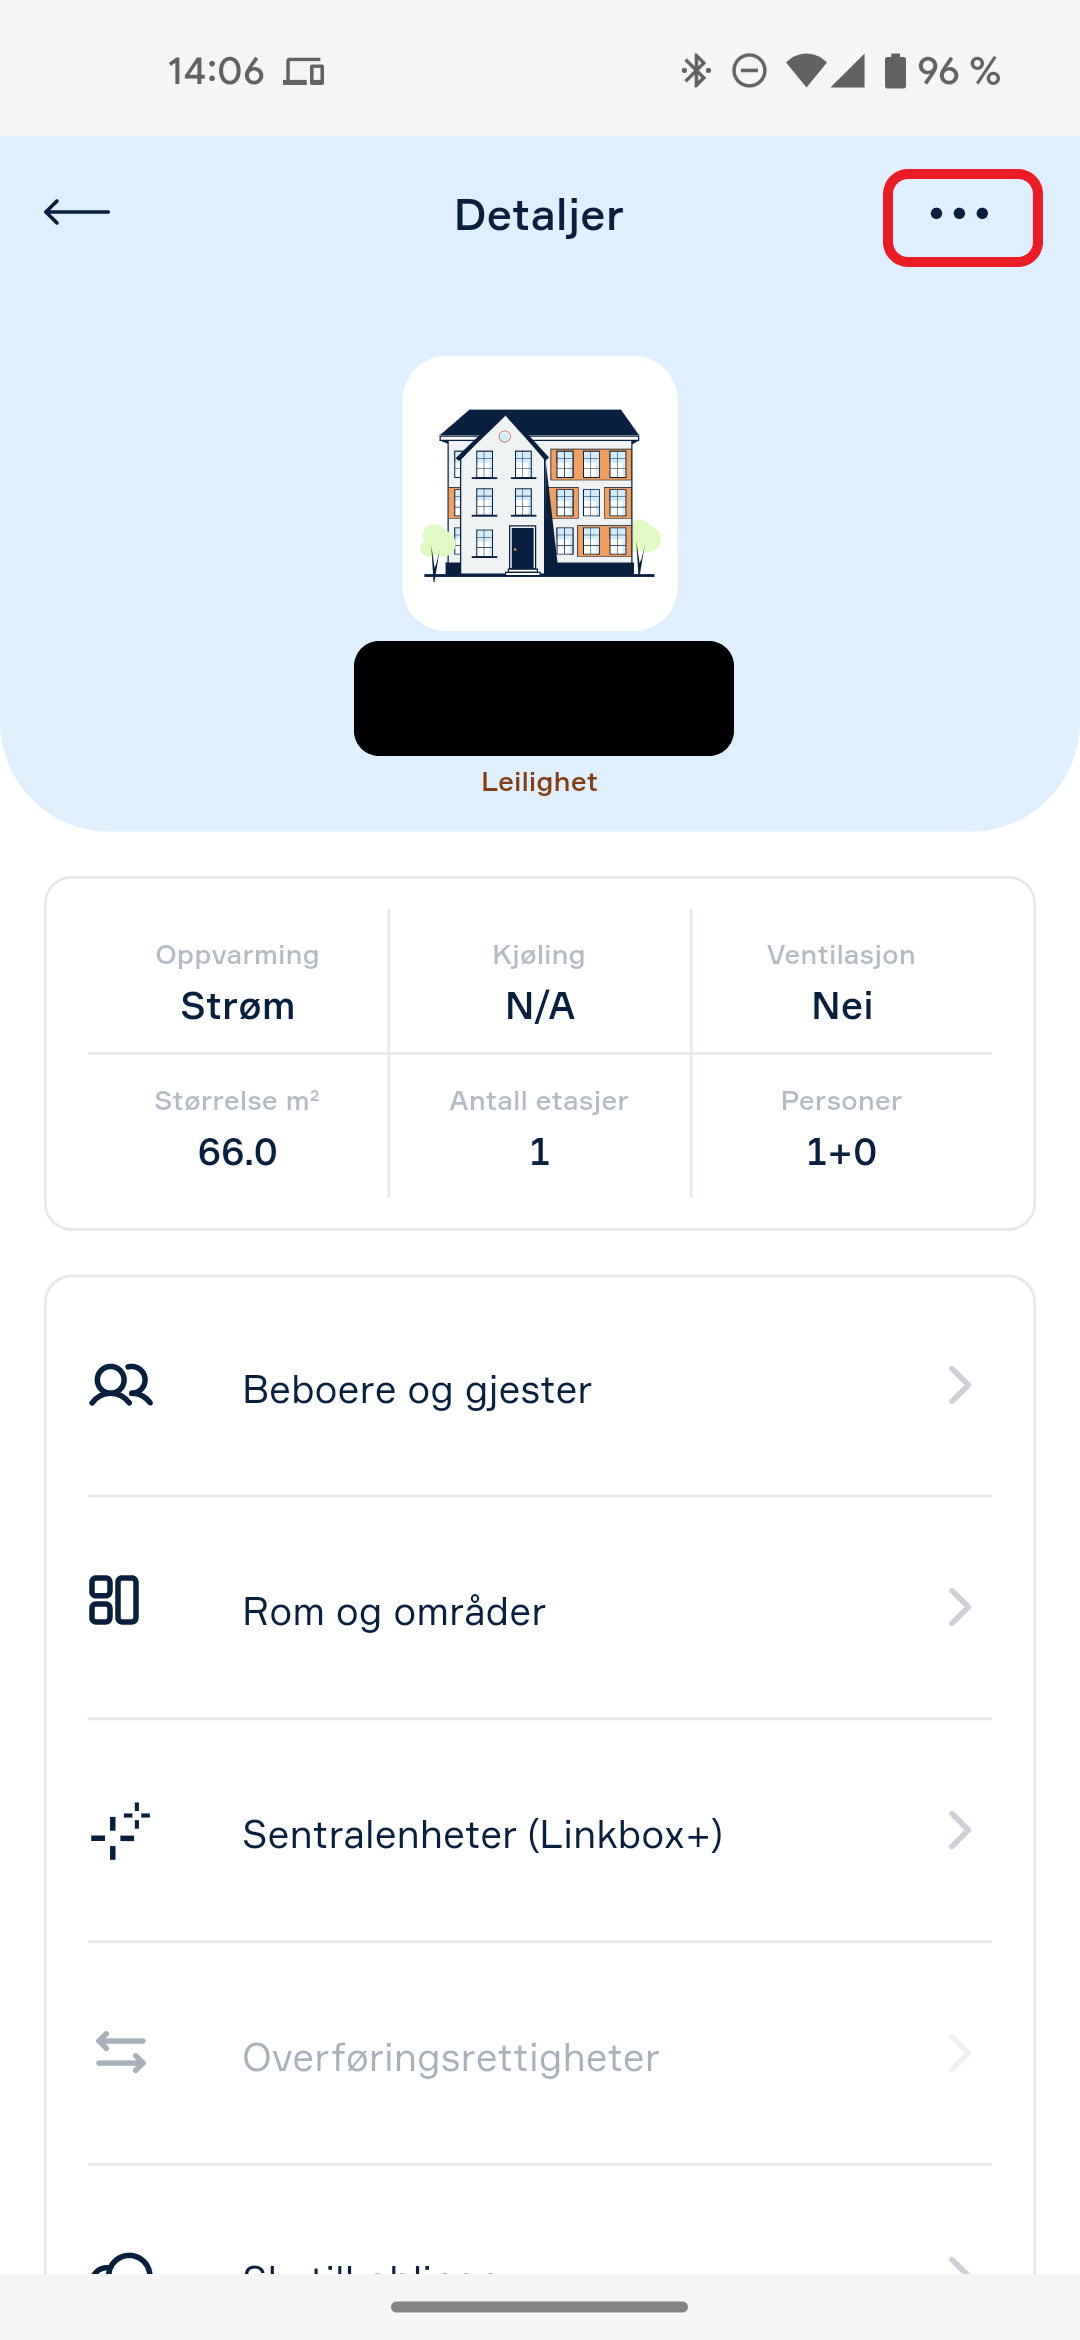
Task: Tap the apartment building image
Action: [x=540, y=493]
